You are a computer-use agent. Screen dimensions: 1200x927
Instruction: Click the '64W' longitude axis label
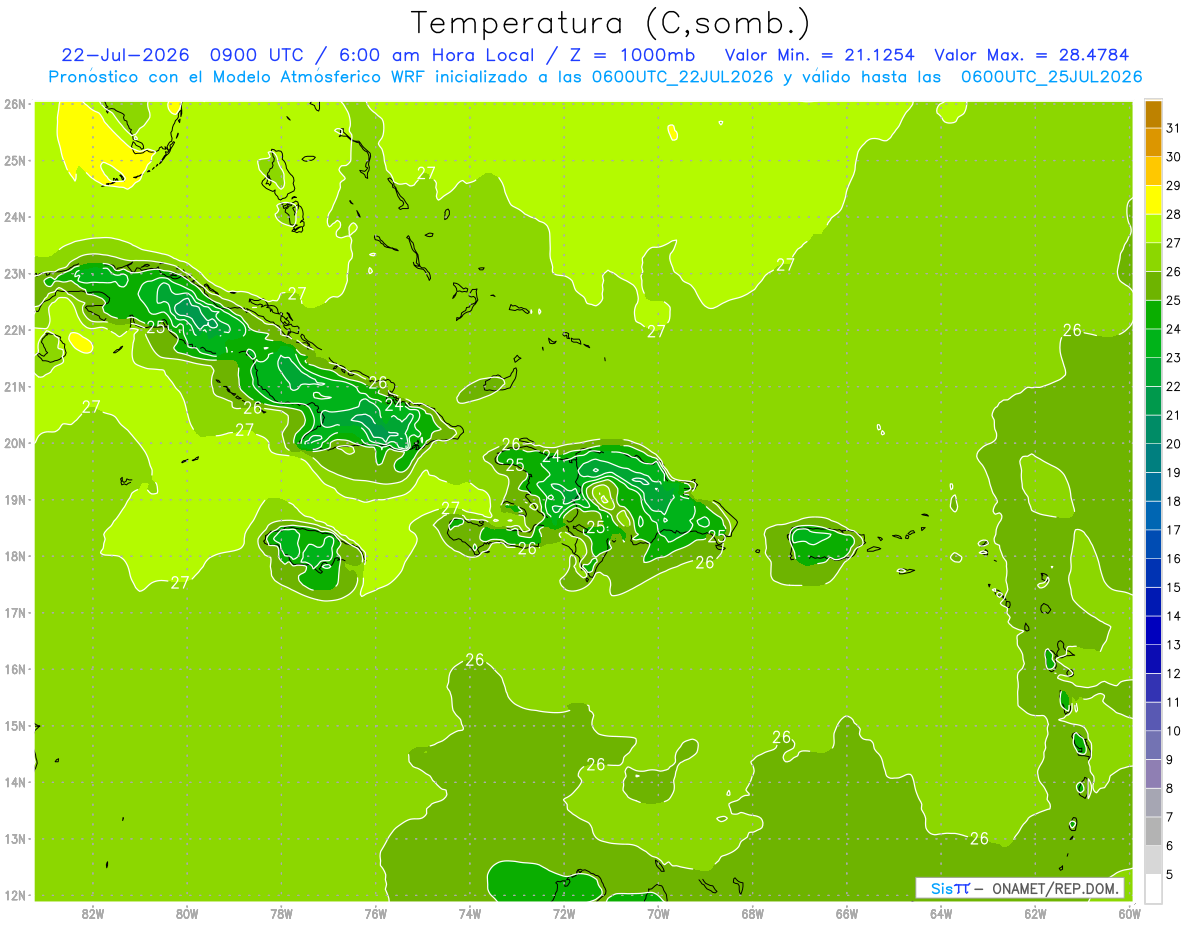(x=941, y=913)
